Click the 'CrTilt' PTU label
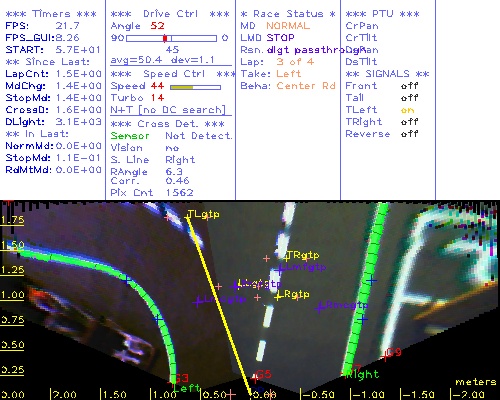Image resolution: width=500 pixels, height=400 pixels. 361,38
